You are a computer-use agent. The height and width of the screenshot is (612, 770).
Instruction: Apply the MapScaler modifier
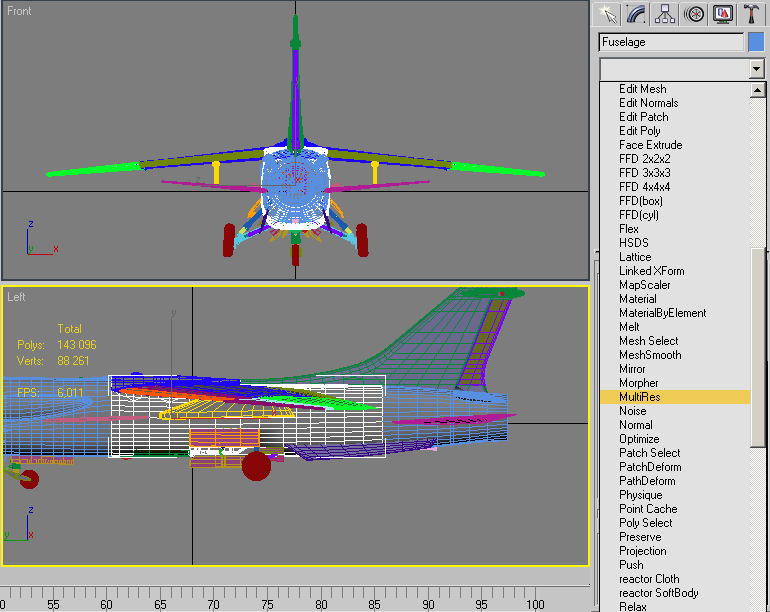pos(645,285)
